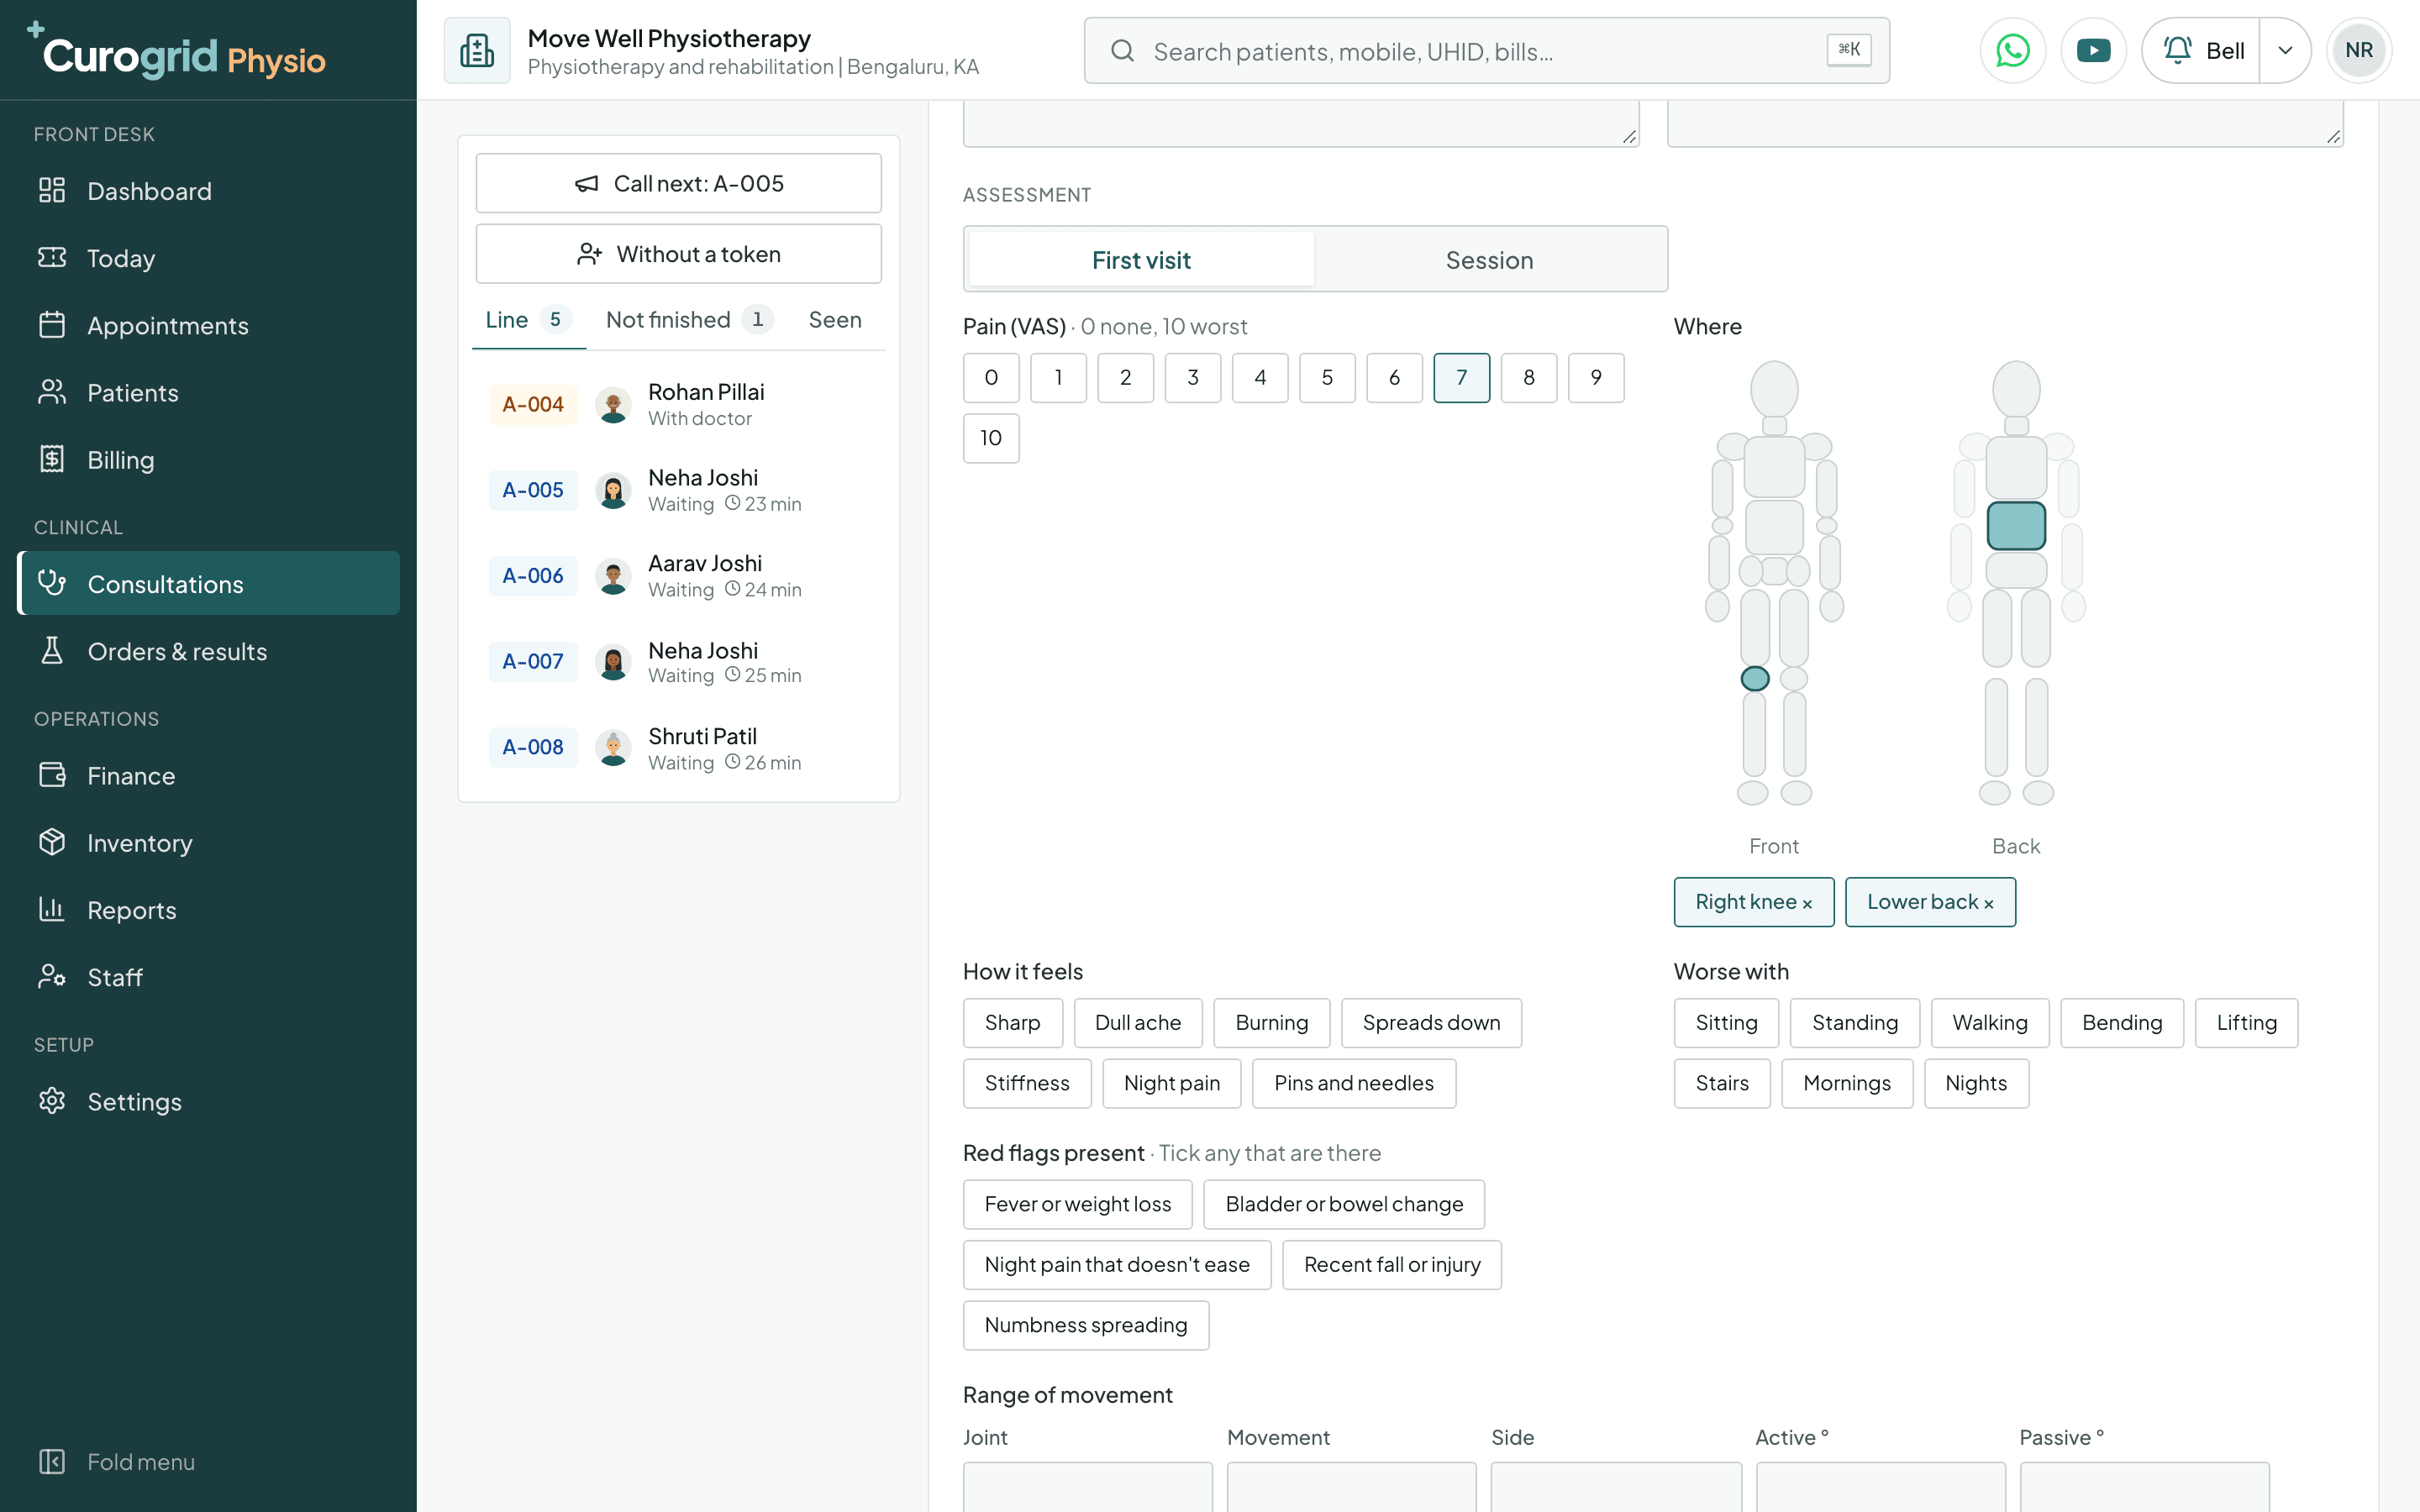Image resolution: width=2420 pixels, height=1512 pixels.
Task: Open the Movement field under Range of movement
Action: [x=1351, y=1486]
